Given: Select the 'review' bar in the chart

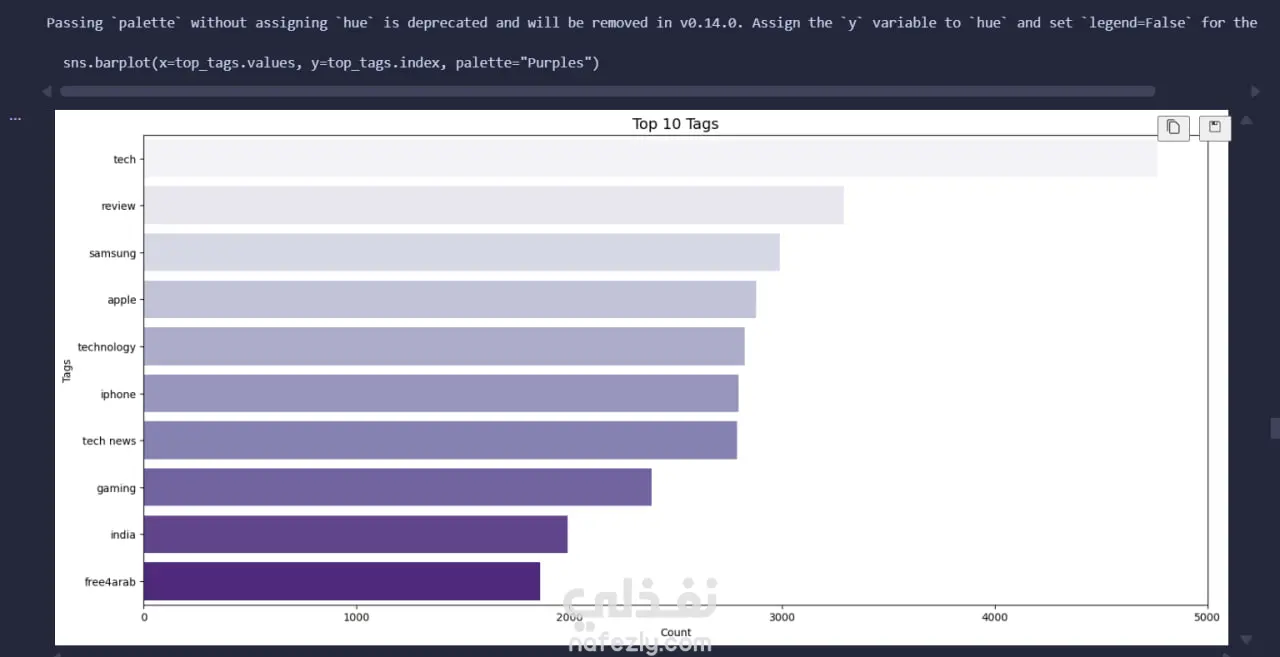Looking at the screenshot, I should point(494,206).
